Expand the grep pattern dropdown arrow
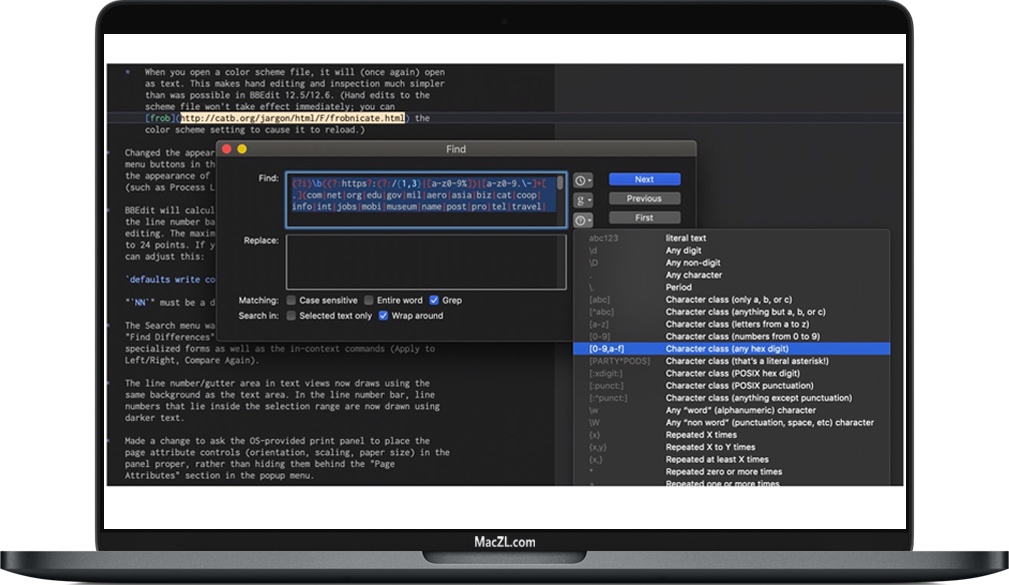The width and height of the screenshot is (1009, 585). pyautogui.click(x=590, y=199)
